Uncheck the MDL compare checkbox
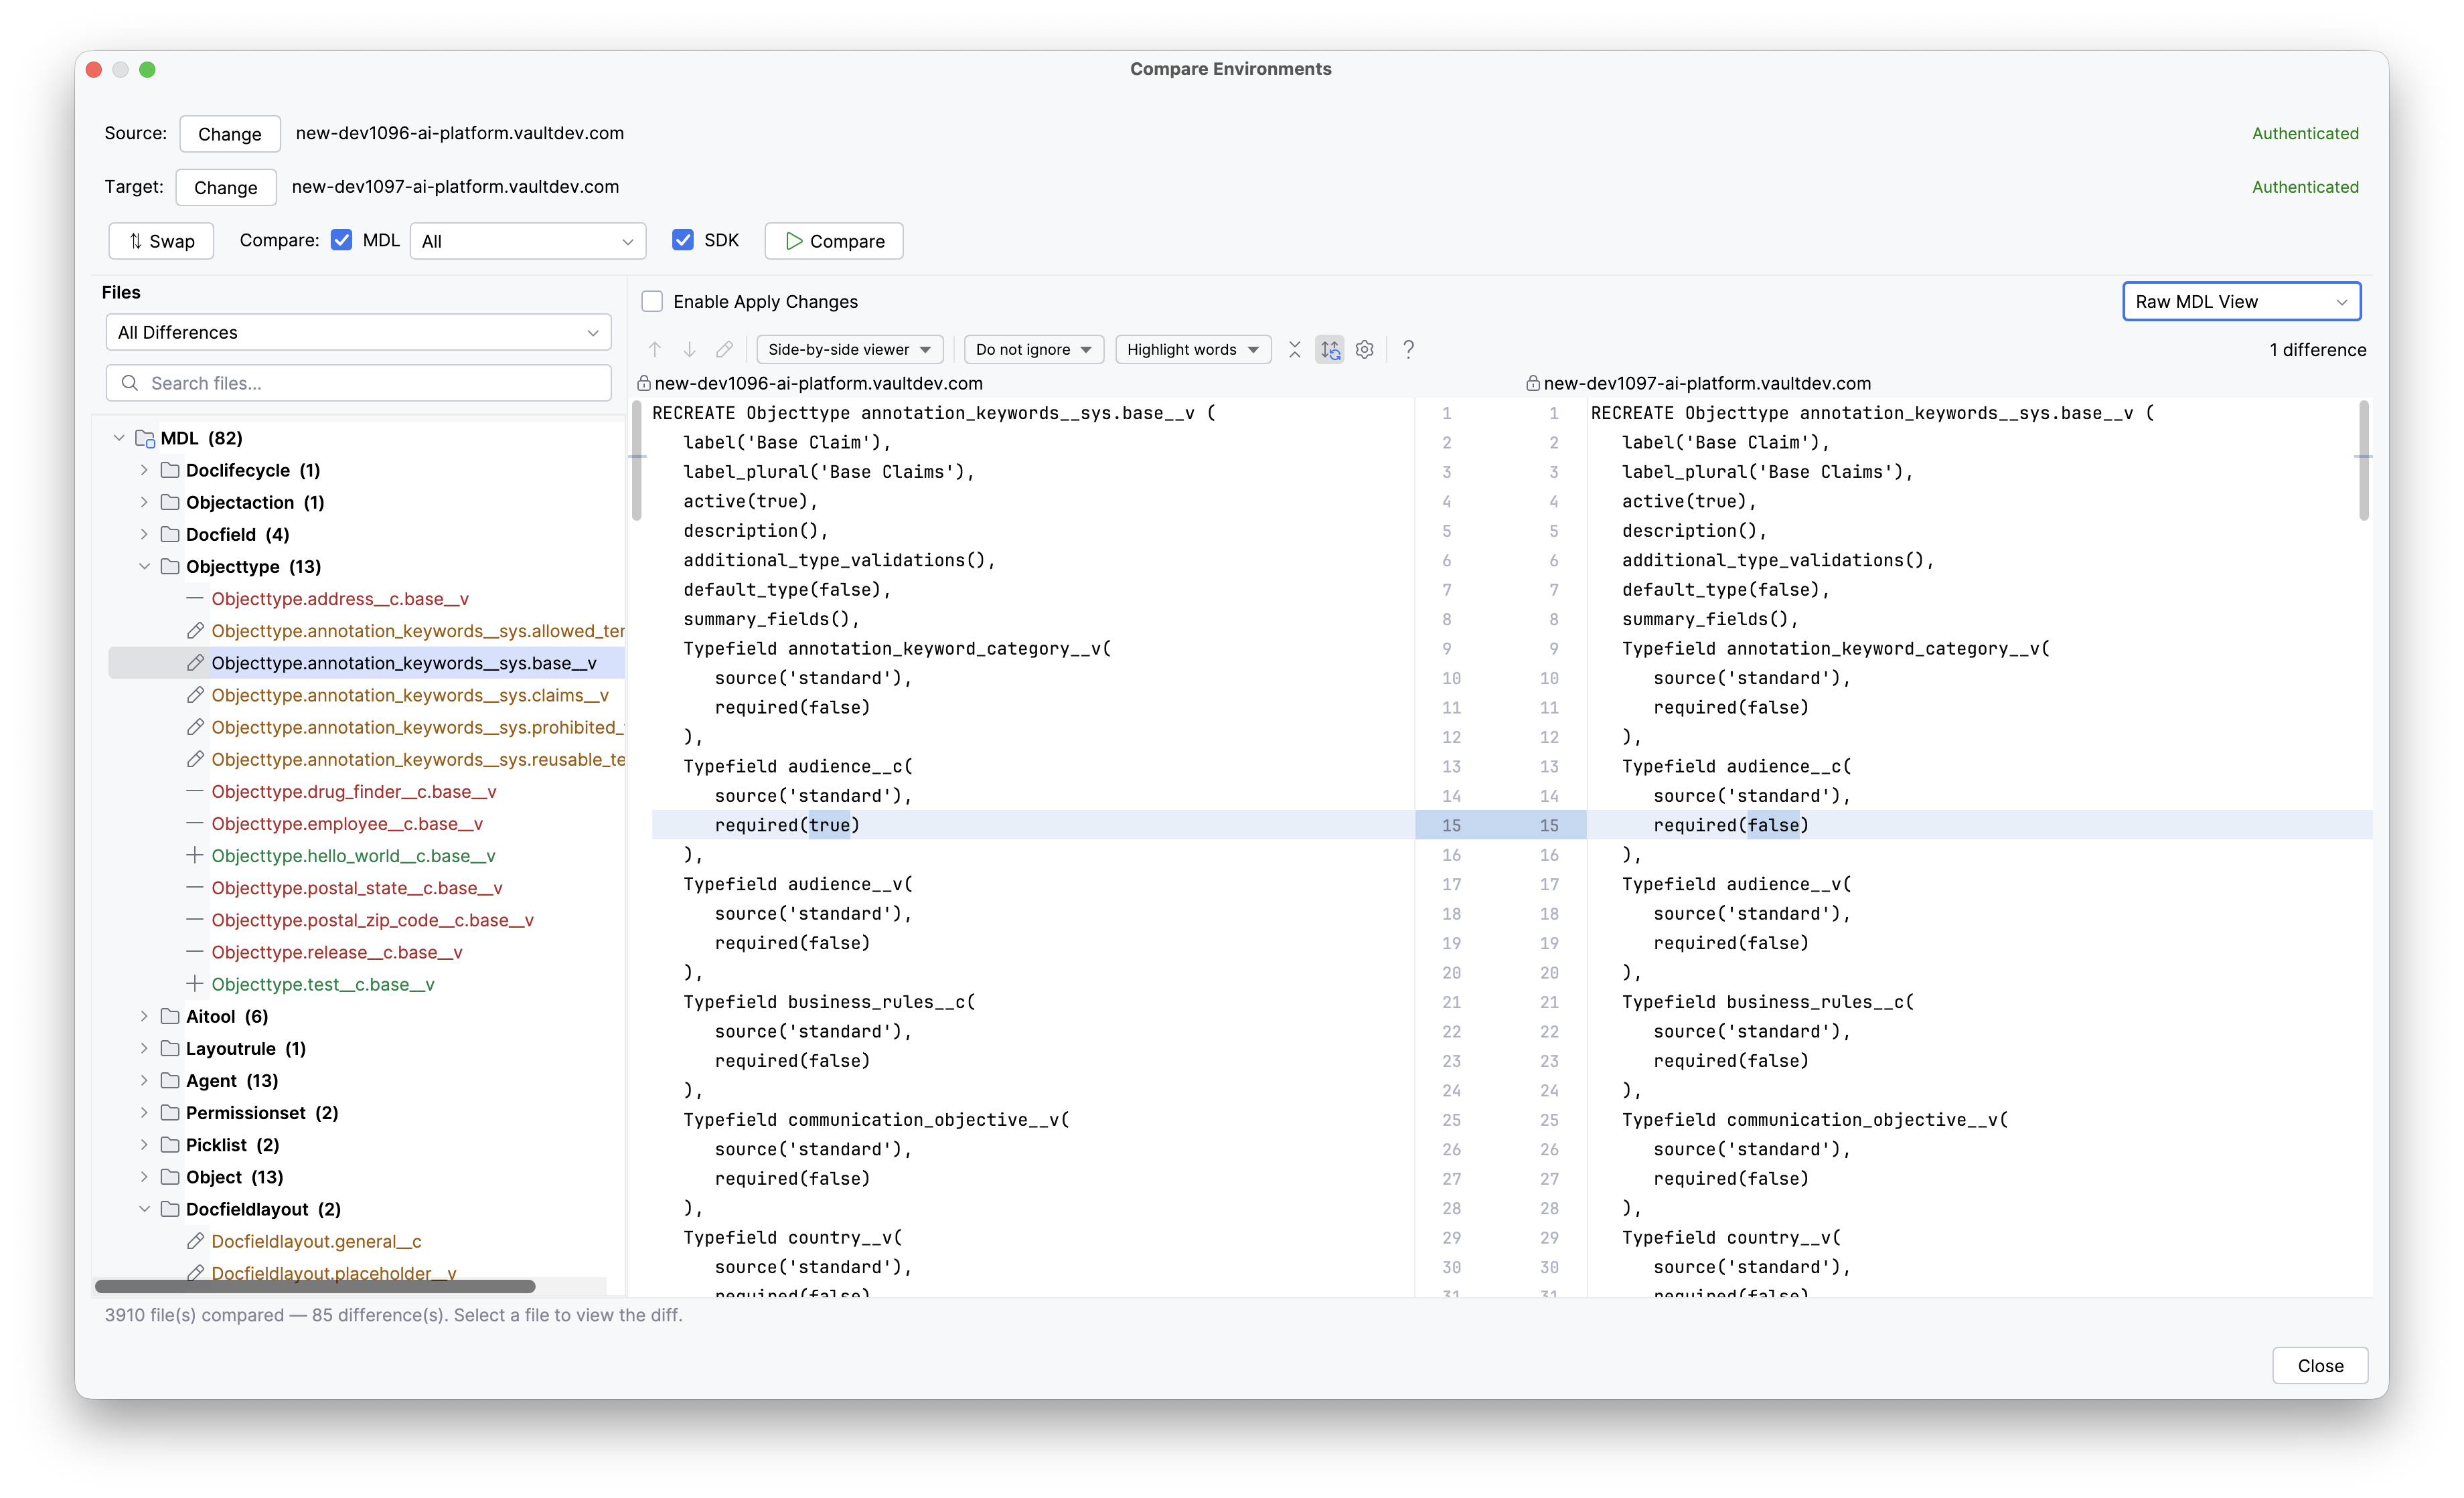Image resolution: width=2464 pixels, height=1498 pixels. coord(342,240)
